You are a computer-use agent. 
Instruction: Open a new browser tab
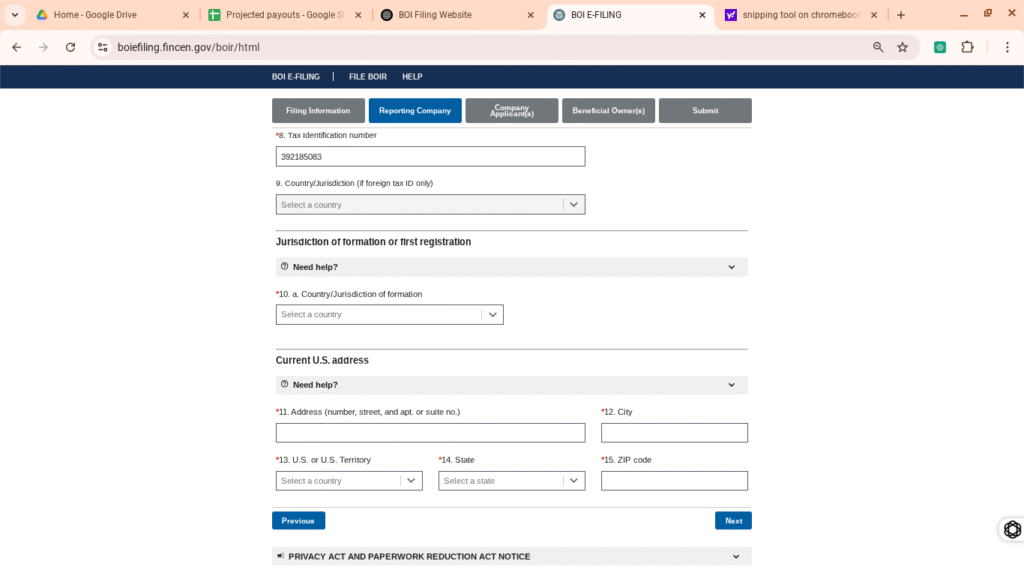[x=901, y=15]
